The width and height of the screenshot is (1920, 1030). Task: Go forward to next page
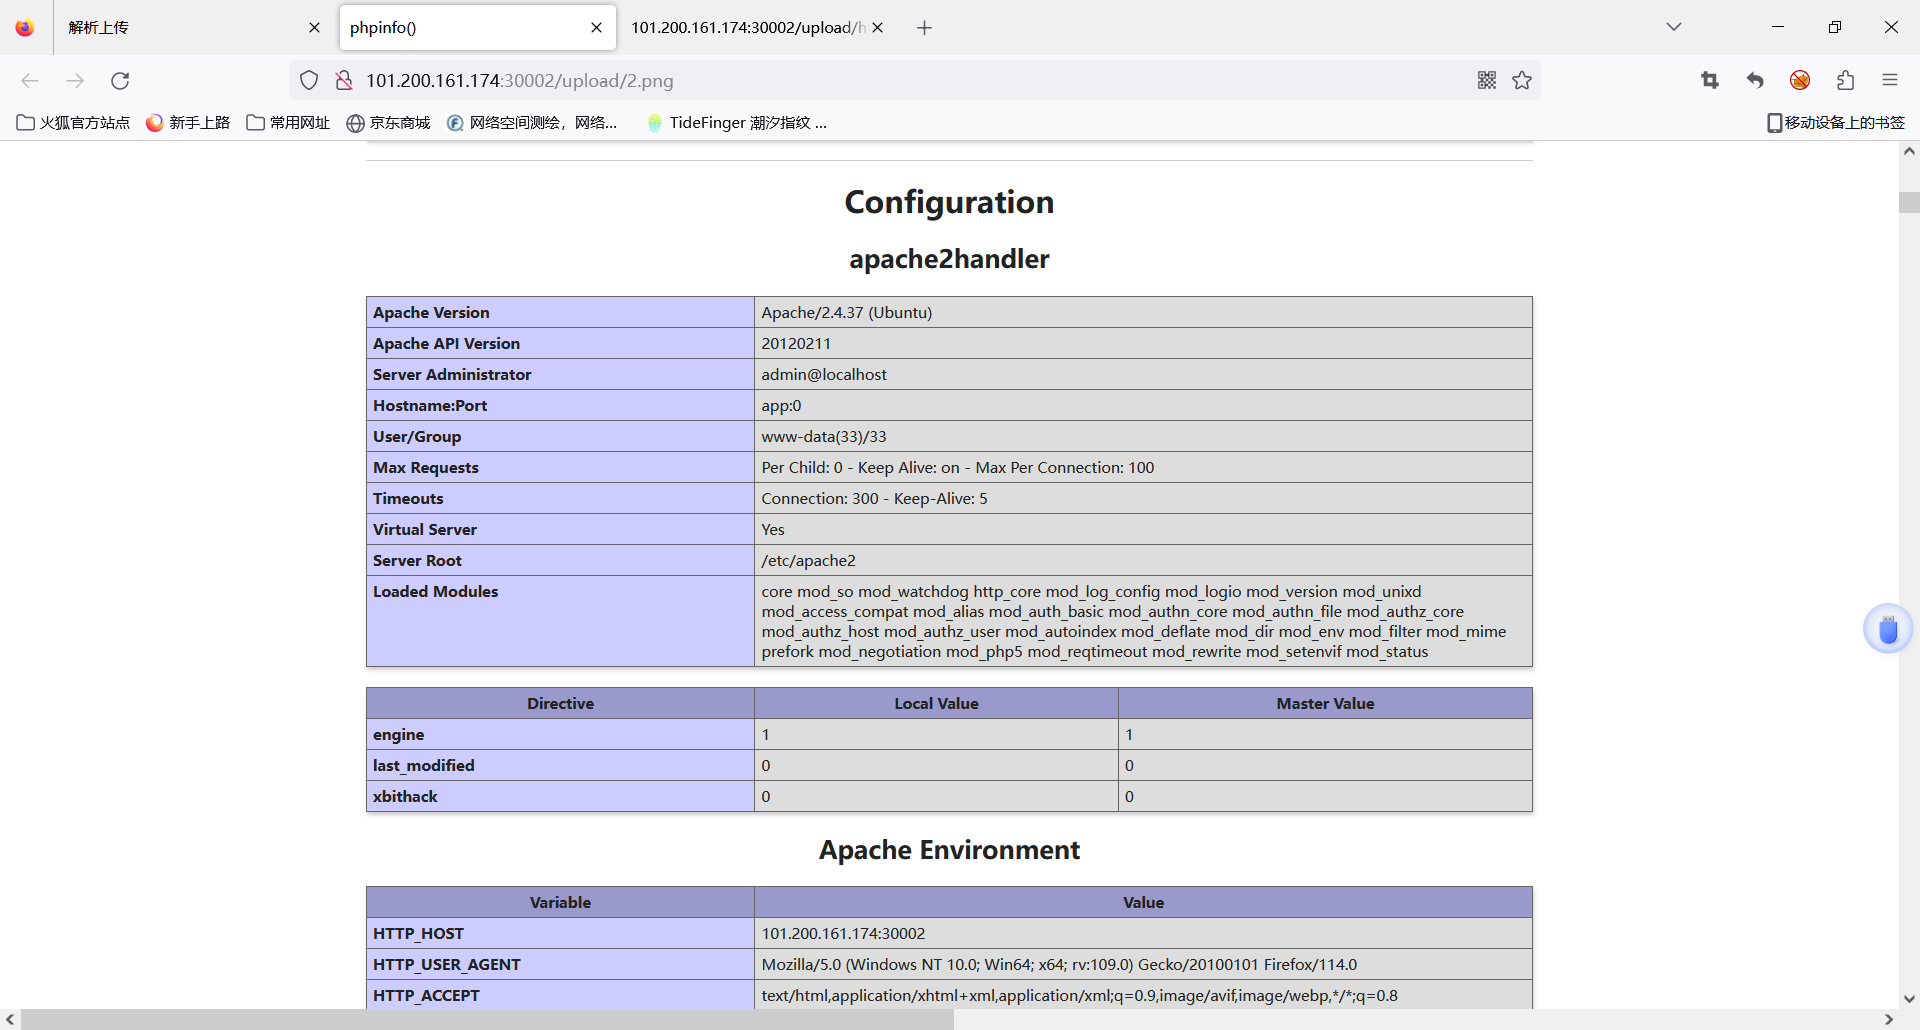point(75,80)
